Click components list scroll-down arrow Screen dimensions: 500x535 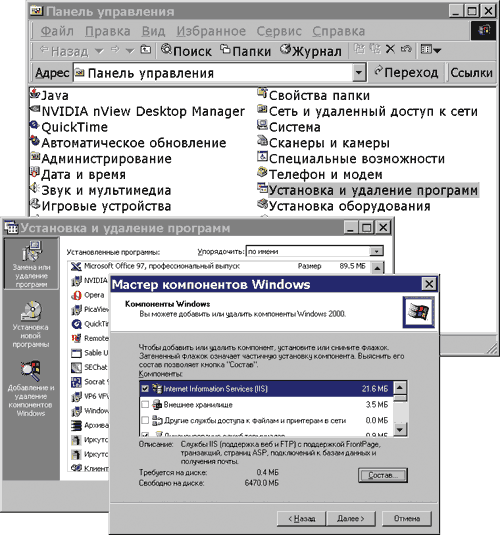click(400, 430)
